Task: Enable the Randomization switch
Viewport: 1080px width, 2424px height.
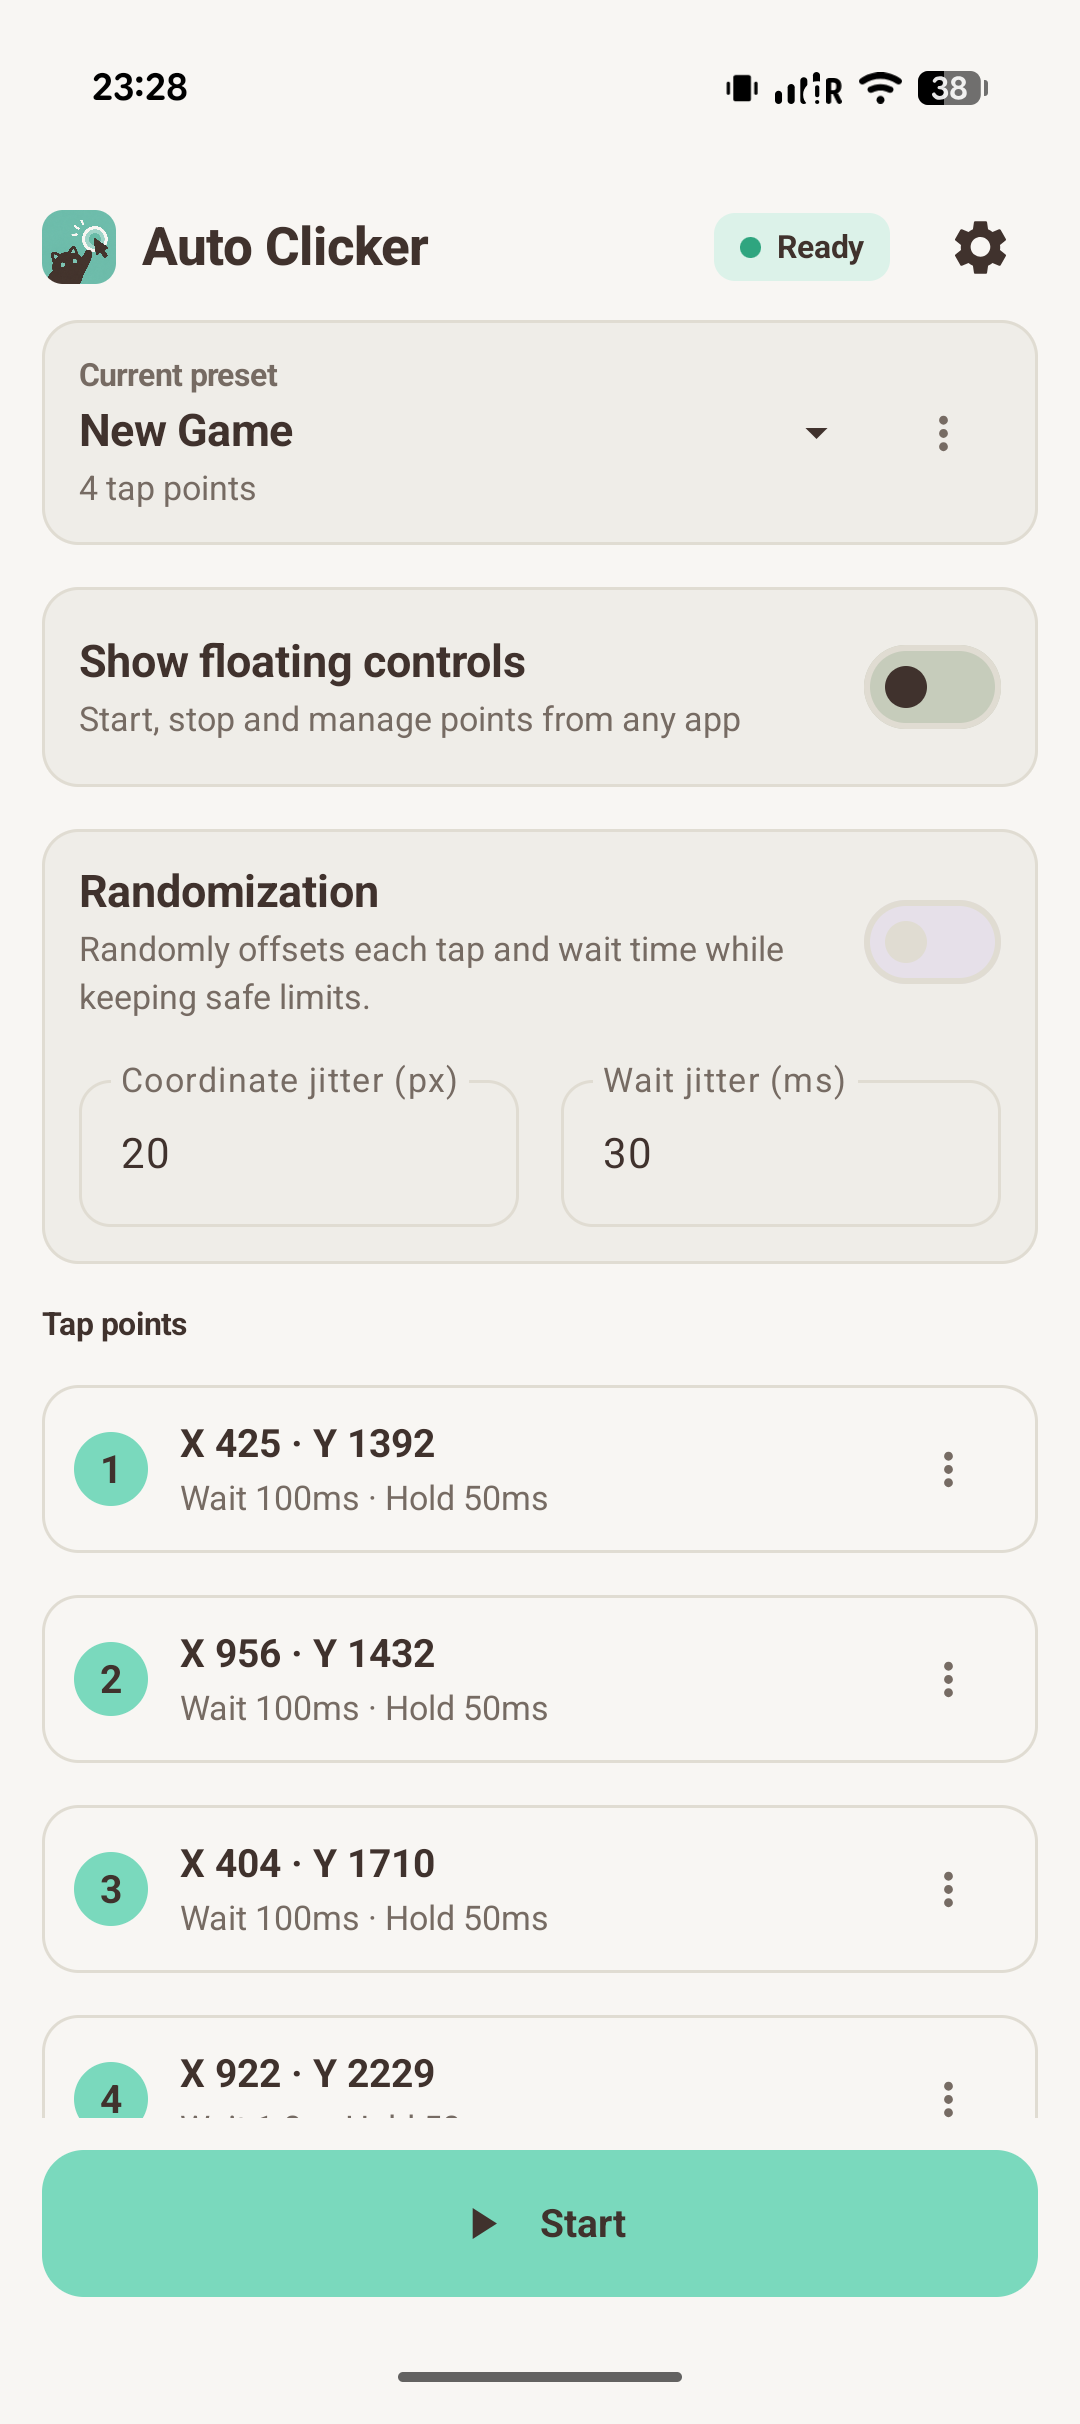Action: [932, 942]
